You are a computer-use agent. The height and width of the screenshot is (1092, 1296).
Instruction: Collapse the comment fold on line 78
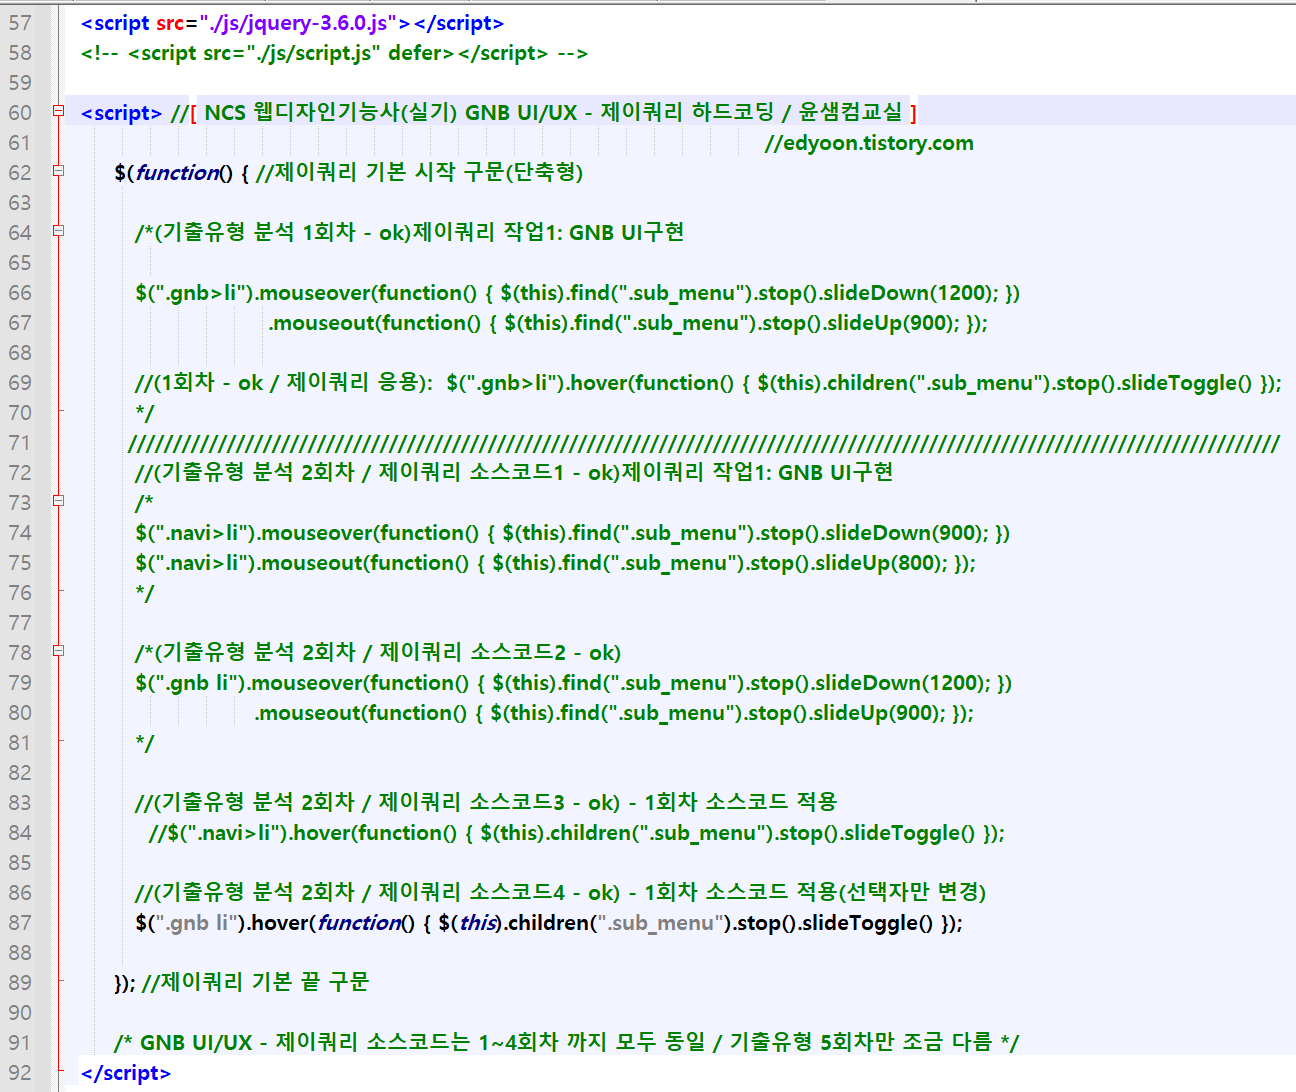[x=58, y=651]
